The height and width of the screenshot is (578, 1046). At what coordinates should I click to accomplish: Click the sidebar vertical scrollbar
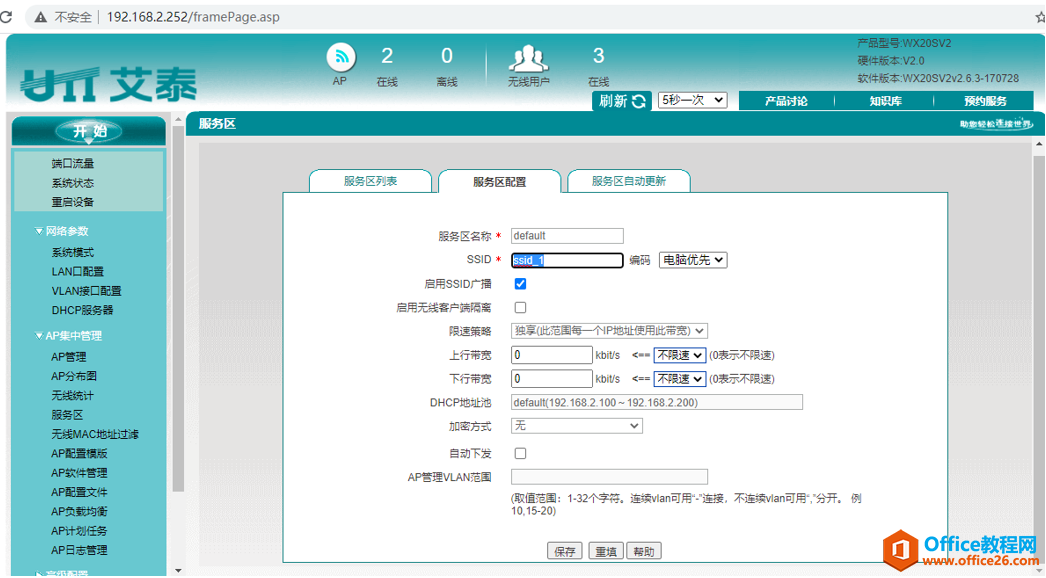click(x=178, y=307)
